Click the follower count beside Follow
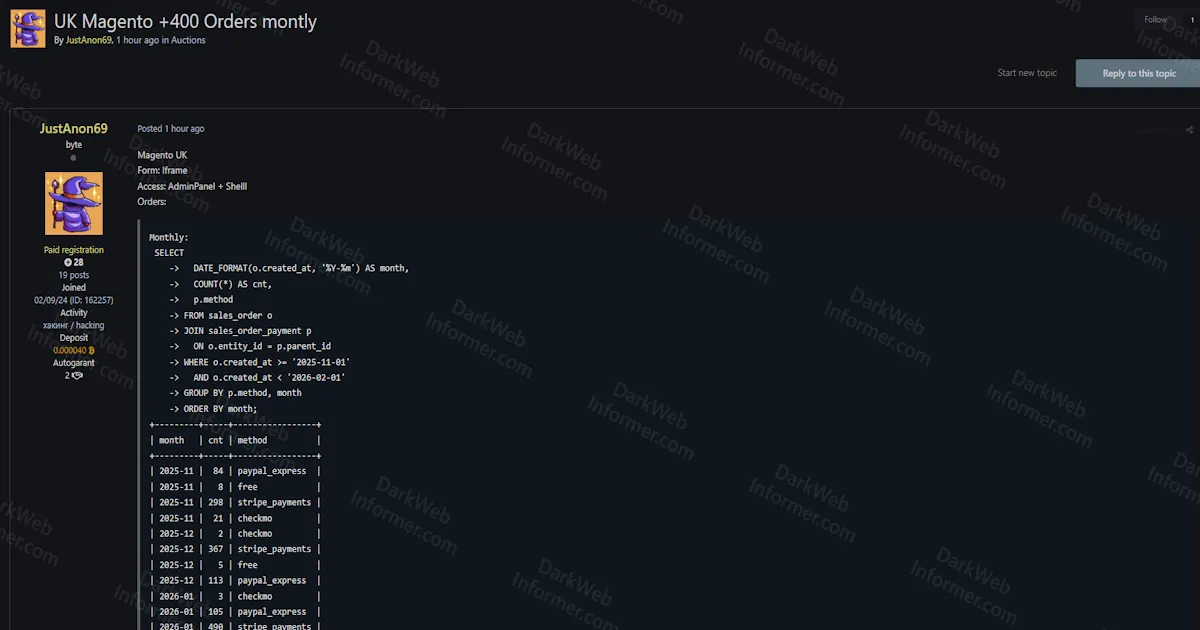This screenshot has width=1200, height=630. tap(1192, 19)
